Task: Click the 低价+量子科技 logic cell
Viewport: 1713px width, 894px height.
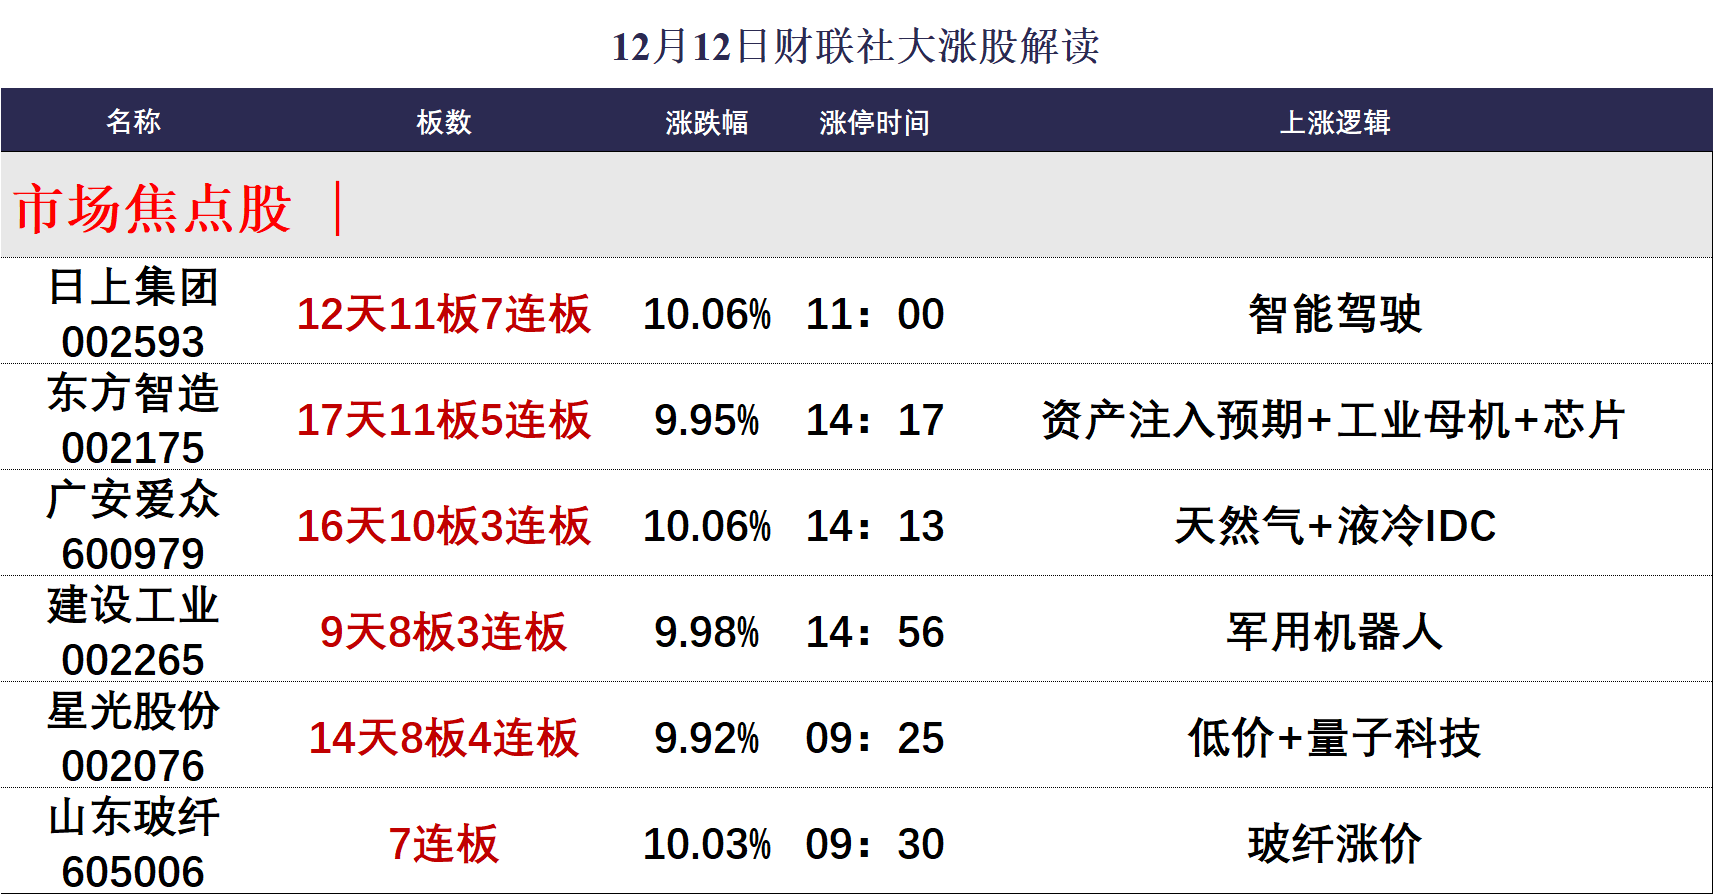Action: click(1334, 738)
